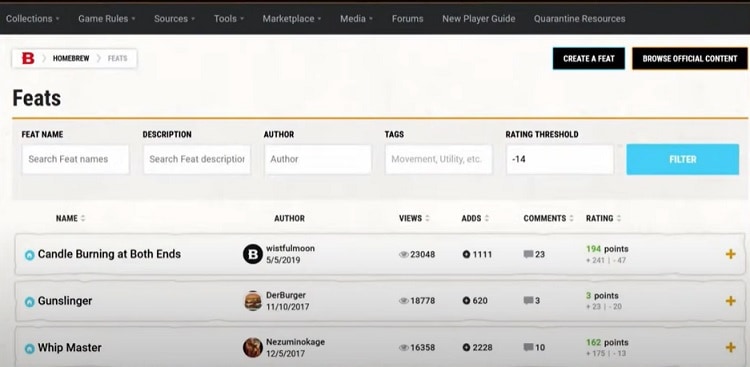Focus the Rating Threshold input field
This screenshot has height=367, width=750.
click(x=560, y=159)
